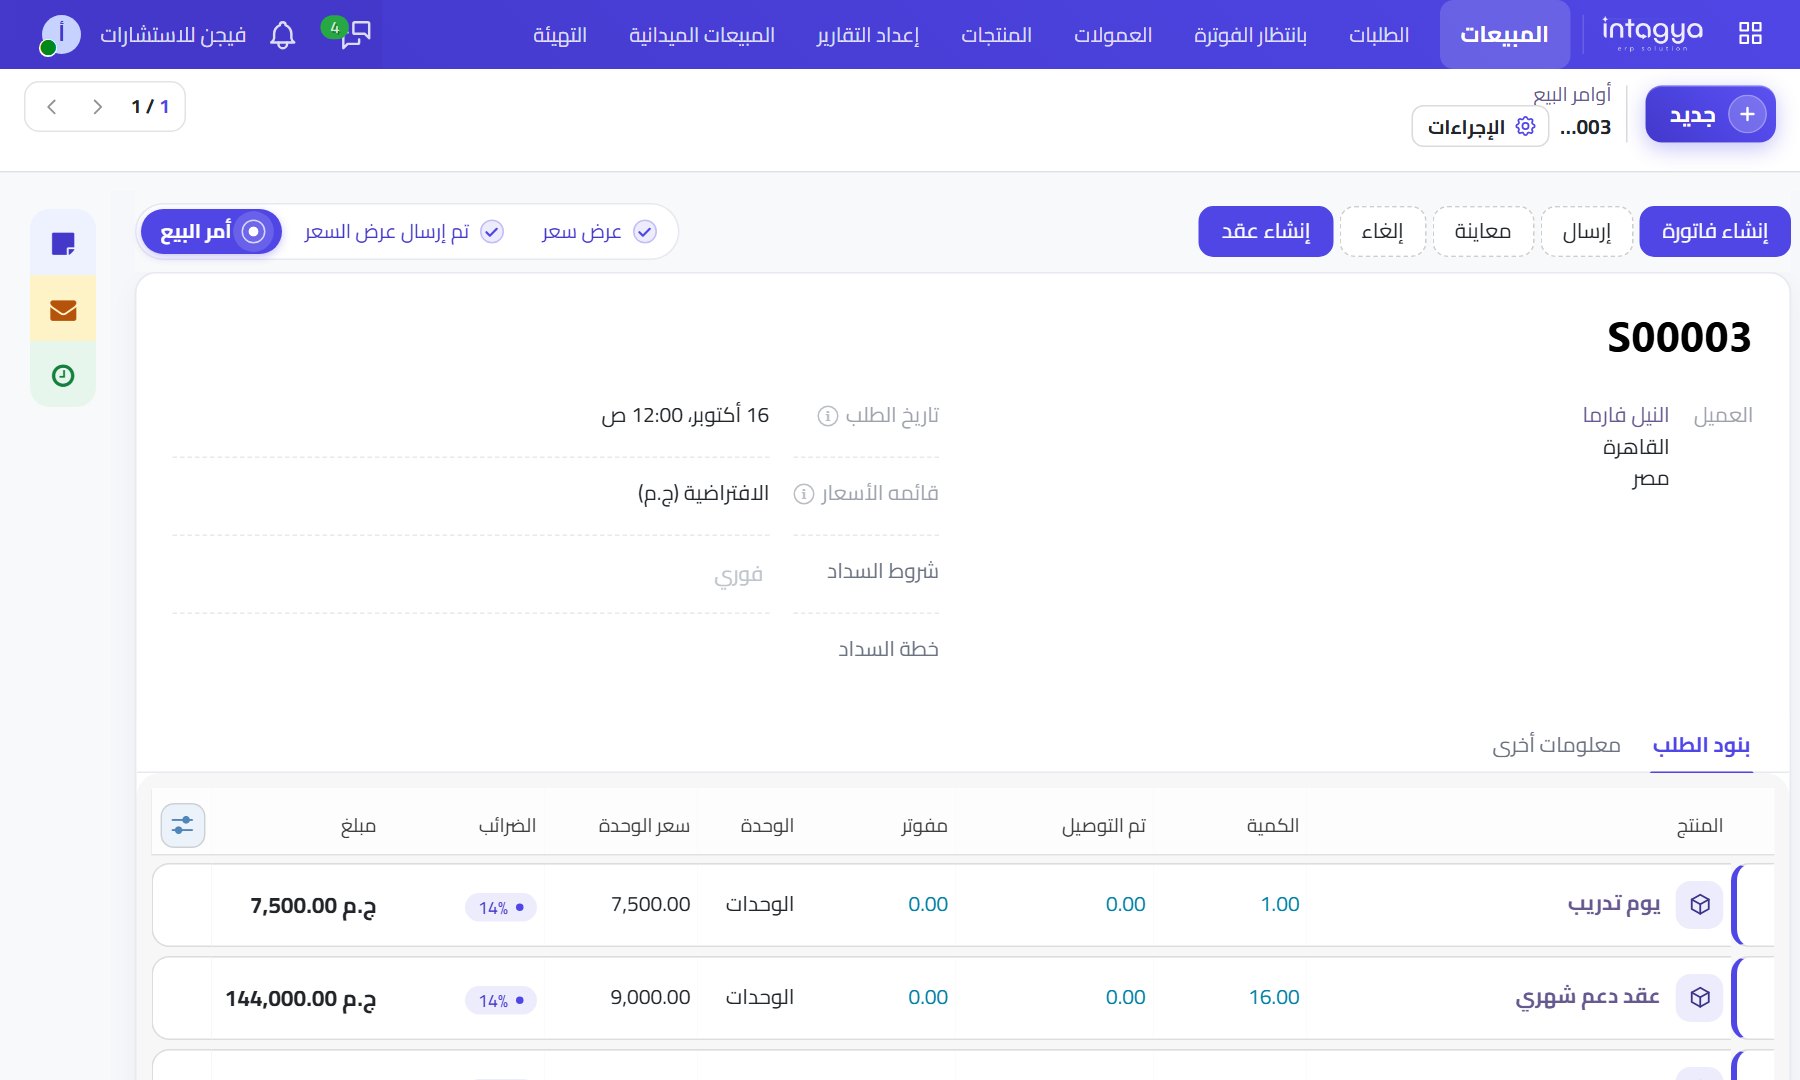Open the user avatar menu
The image size is (1800, 1080).
point(61,35)
